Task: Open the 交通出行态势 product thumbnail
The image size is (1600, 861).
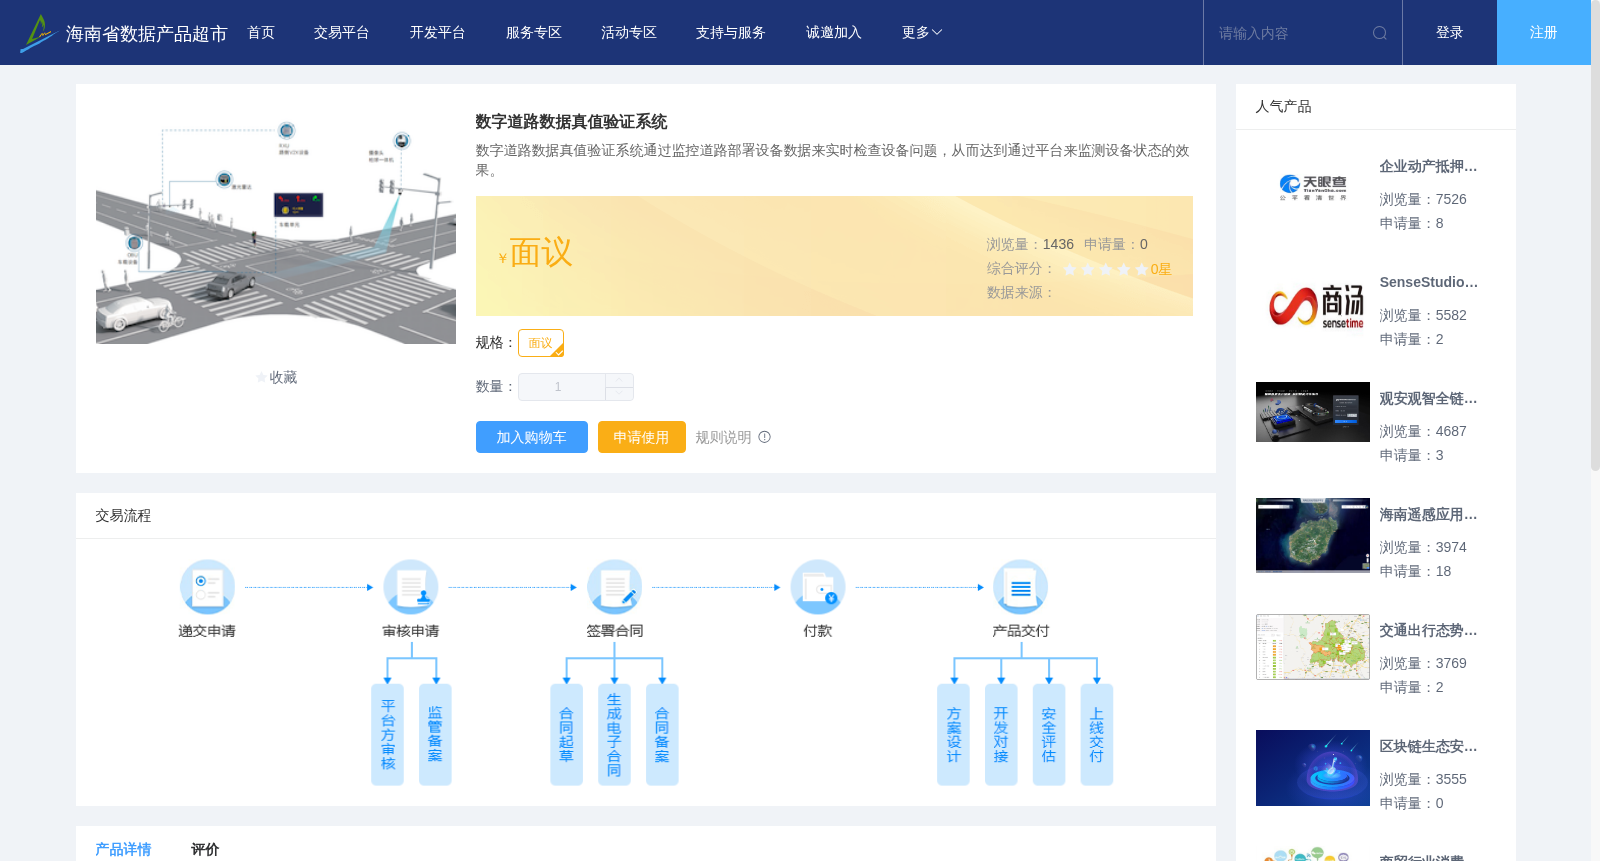Action: 1313,647
